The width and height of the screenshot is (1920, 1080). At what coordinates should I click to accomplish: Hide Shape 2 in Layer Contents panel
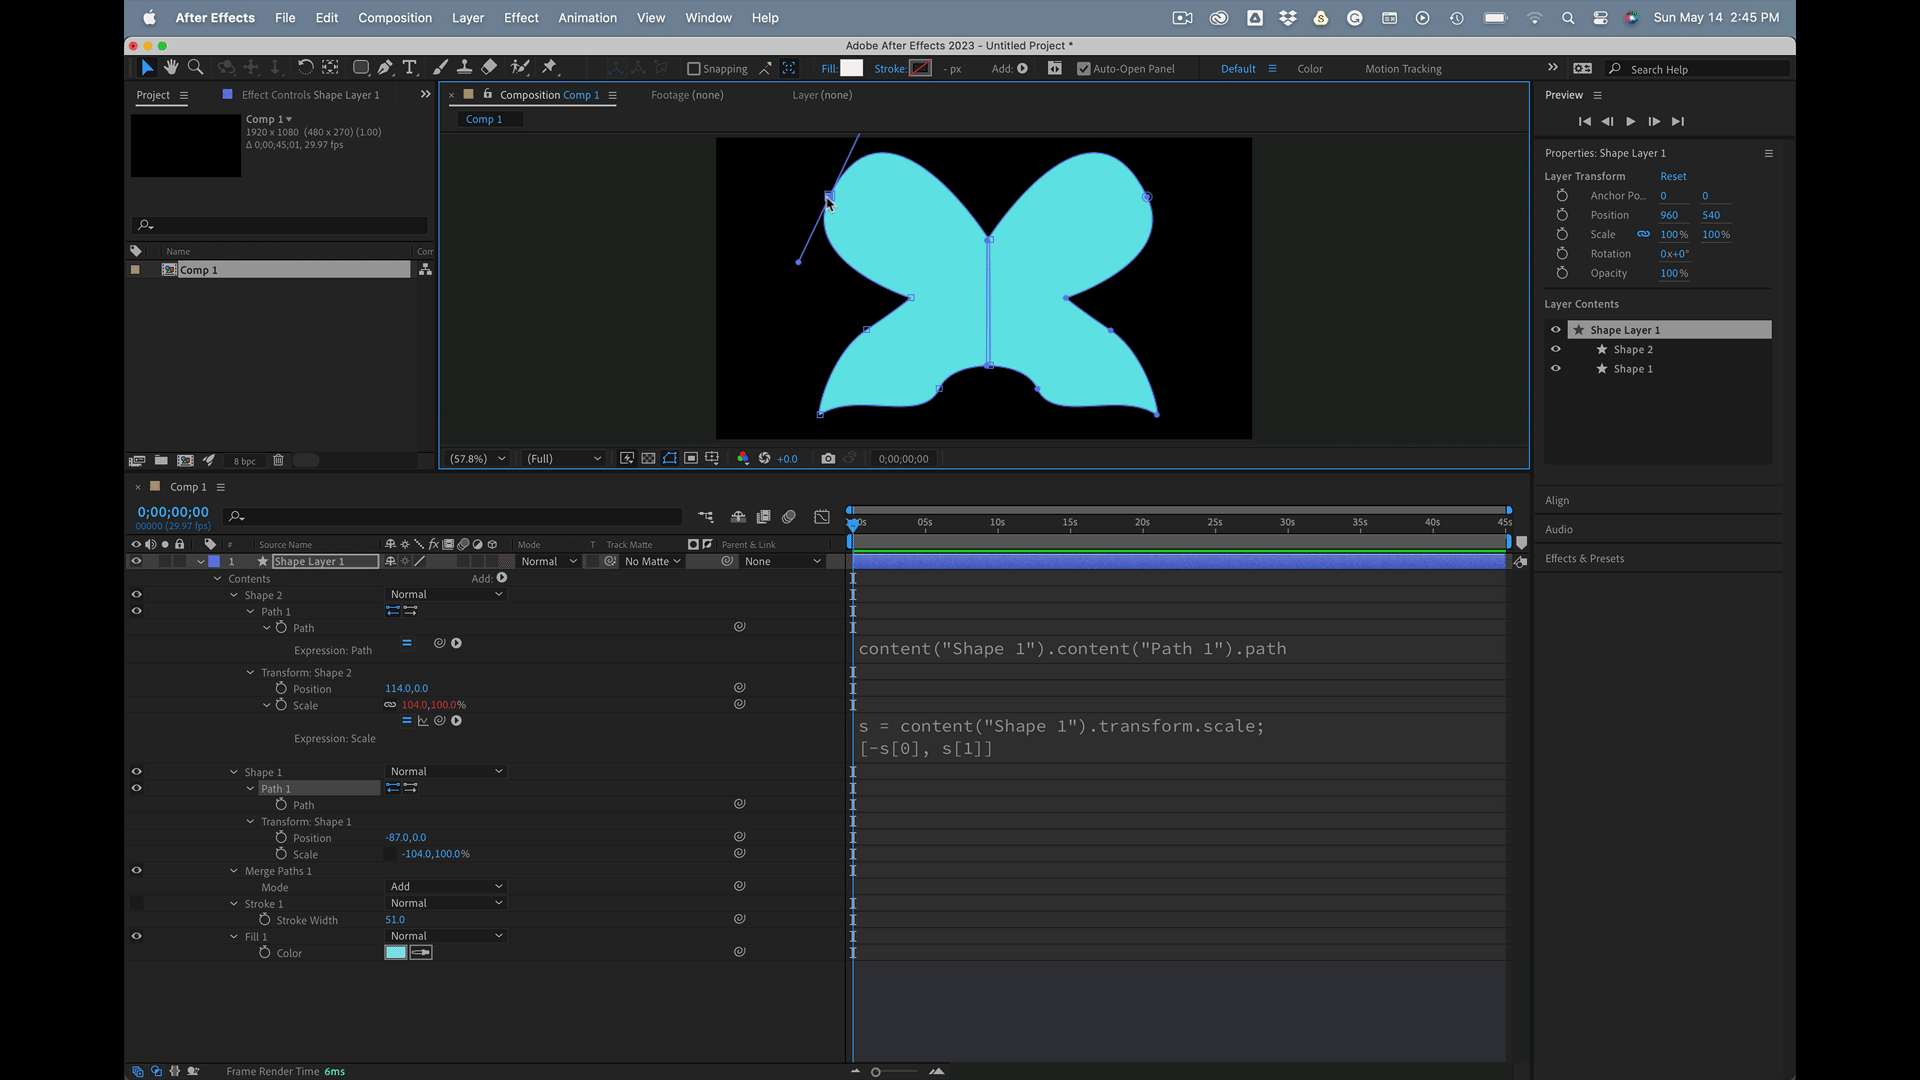point(1555,349)
